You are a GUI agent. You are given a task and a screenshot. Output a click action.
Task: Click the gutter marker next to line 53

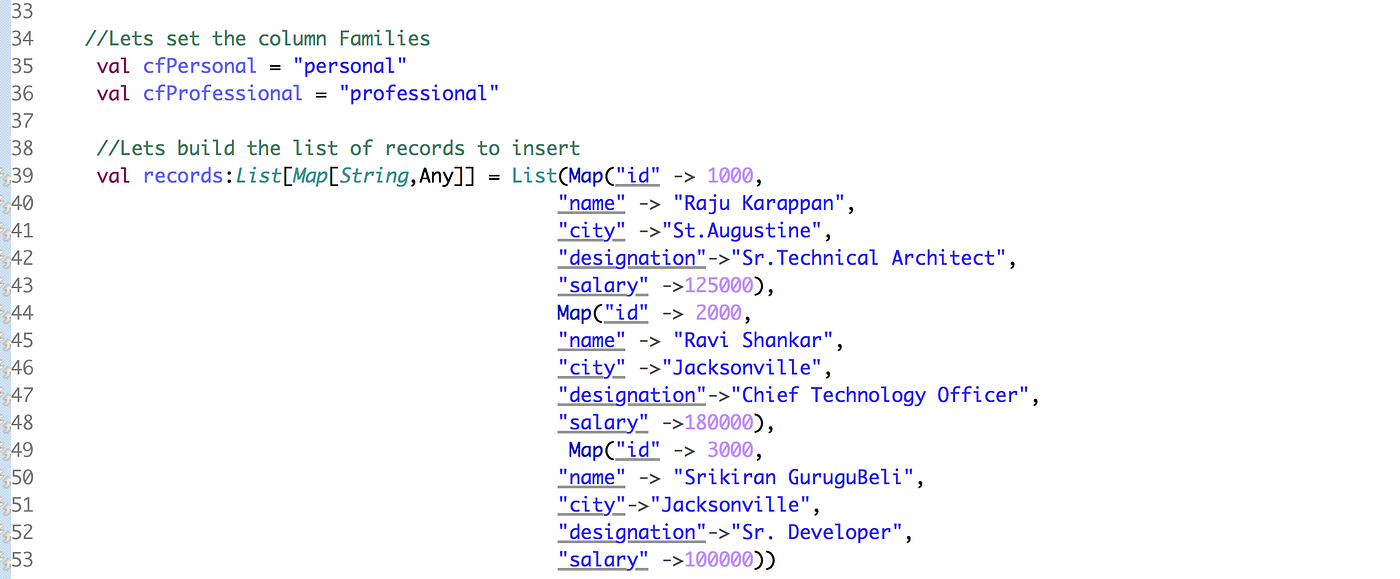4,559
